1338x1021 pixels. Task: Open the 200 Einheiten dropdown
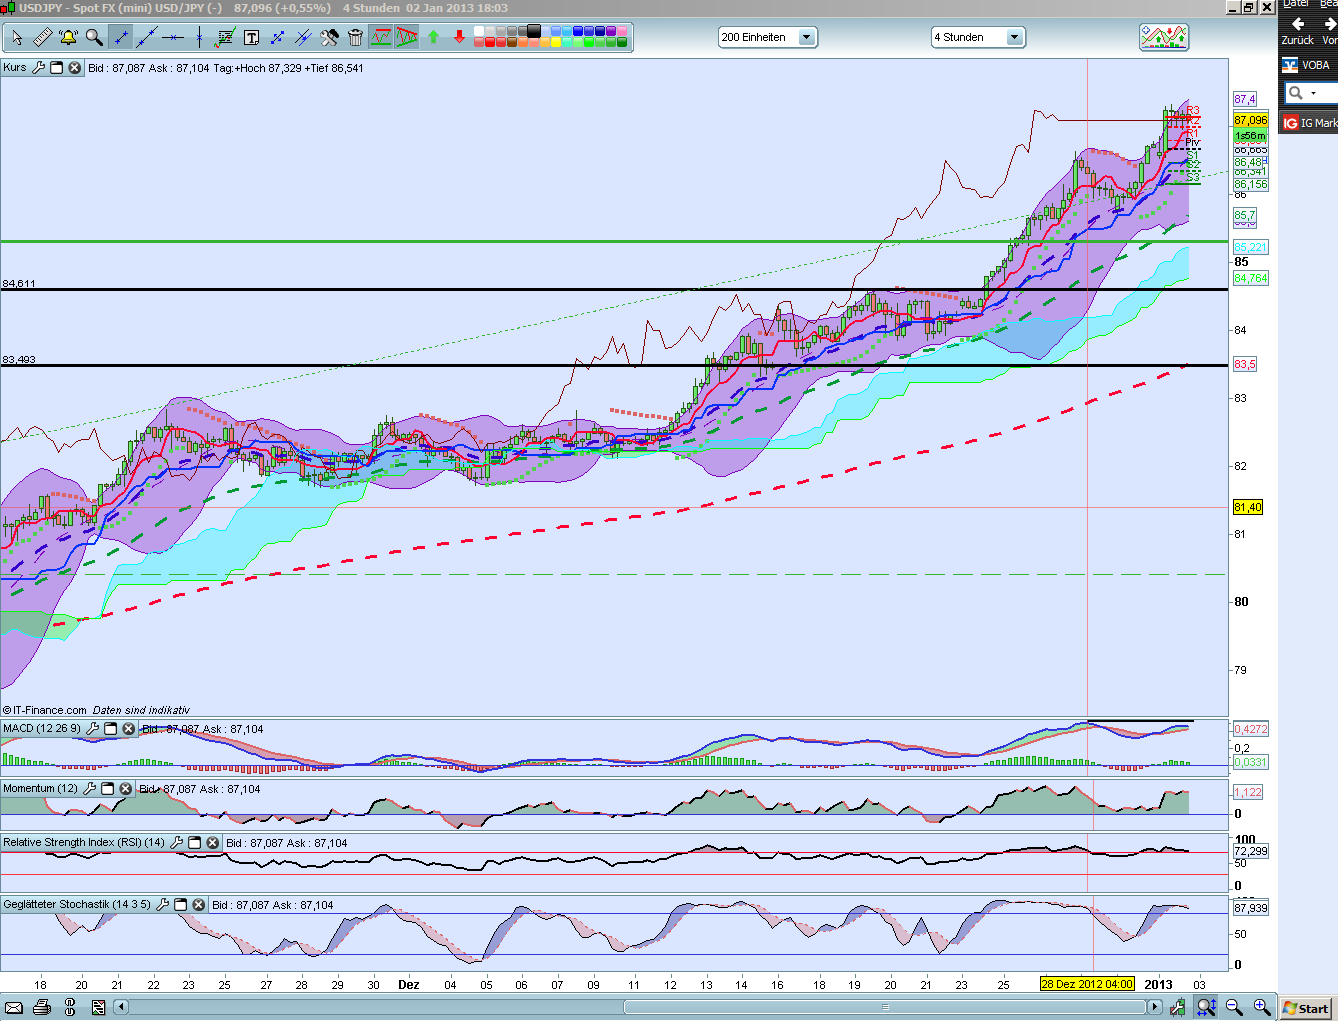click(x=806, y=38)
